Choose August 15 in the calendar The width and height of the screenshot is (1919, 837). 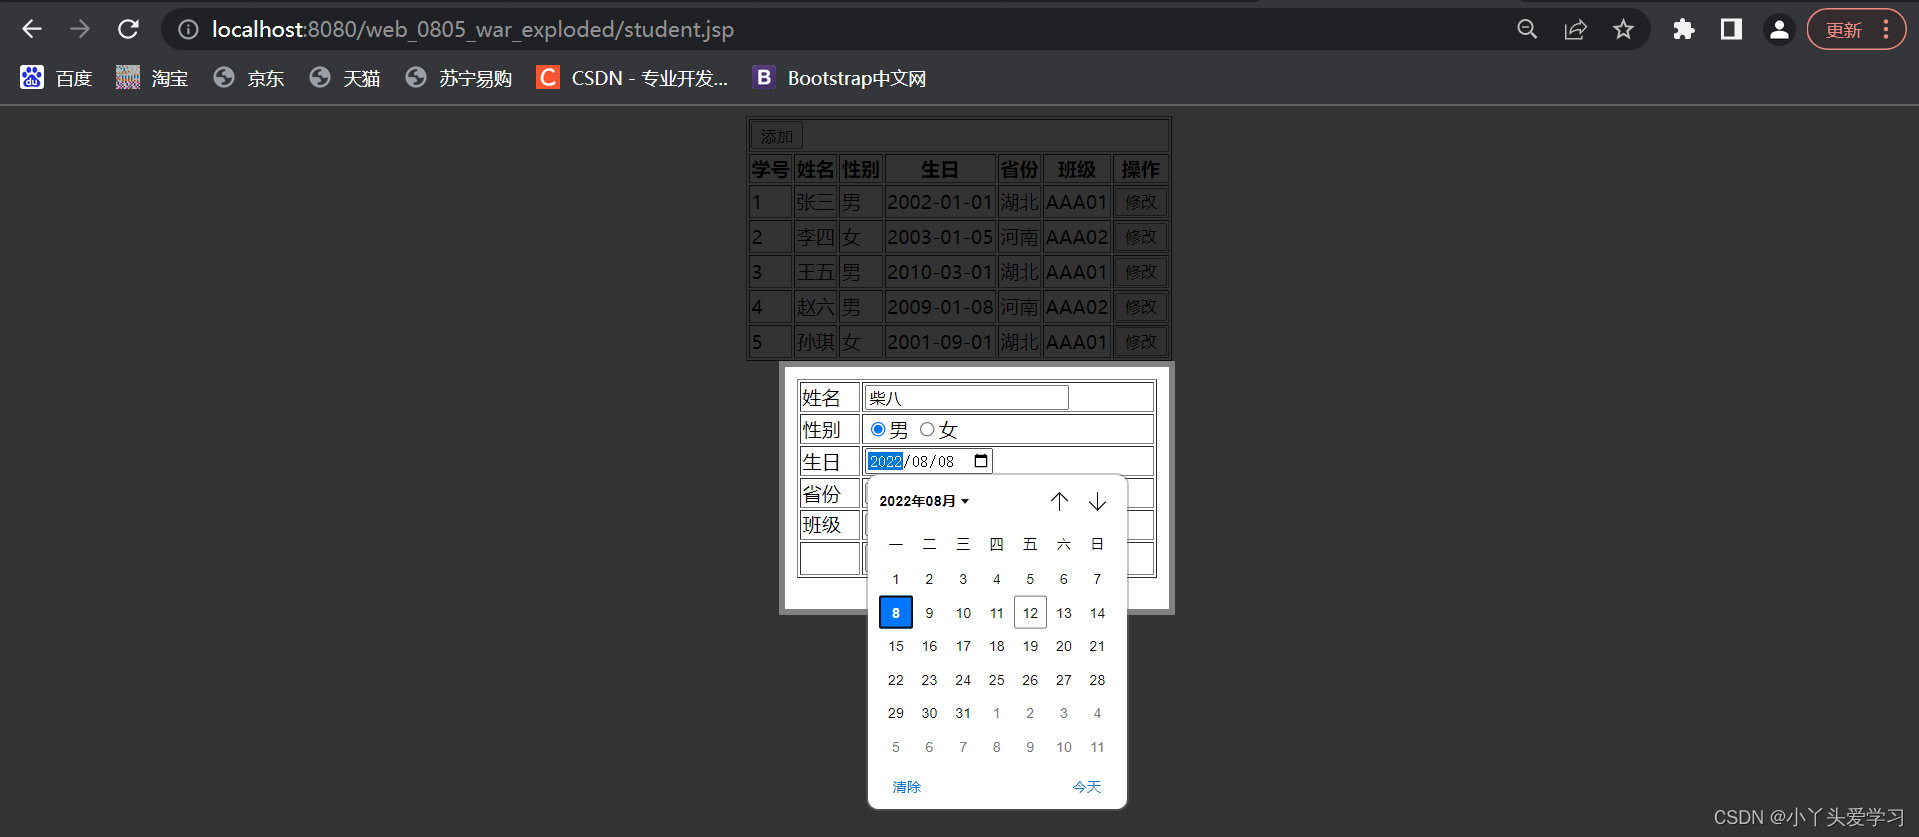click(896, 646)
